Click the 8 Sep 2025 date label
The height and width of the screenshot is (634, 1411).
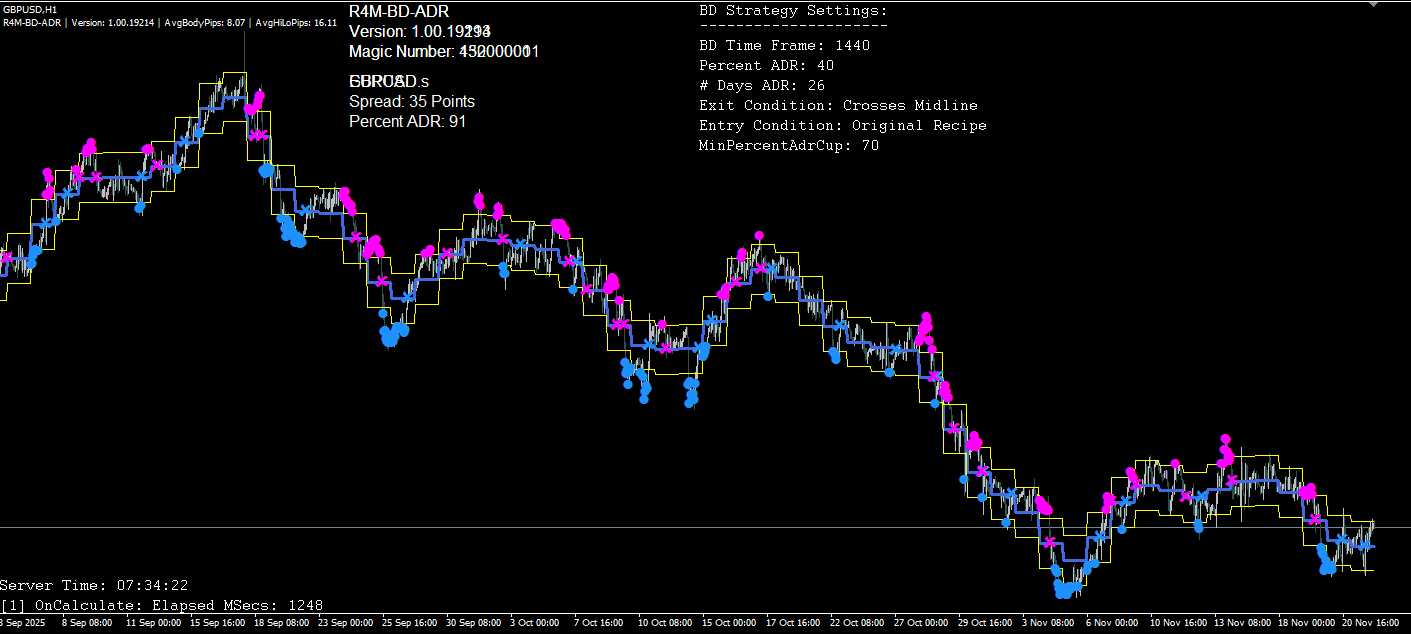22,622
